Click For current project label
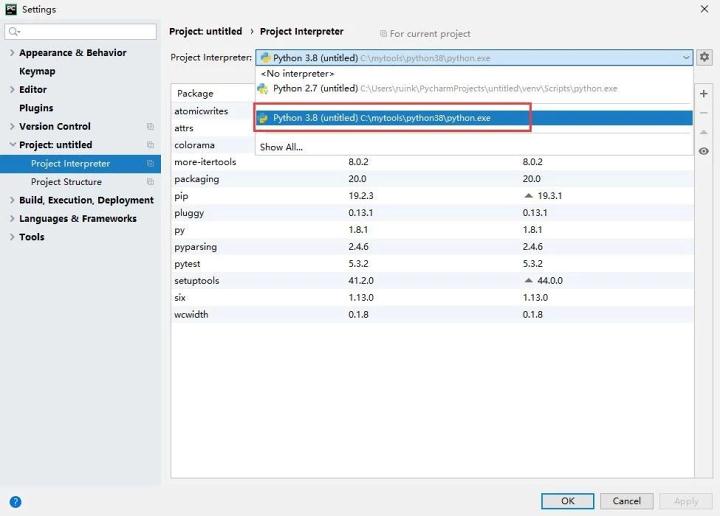Screen dimensions: 720x516 pos(430,34)
